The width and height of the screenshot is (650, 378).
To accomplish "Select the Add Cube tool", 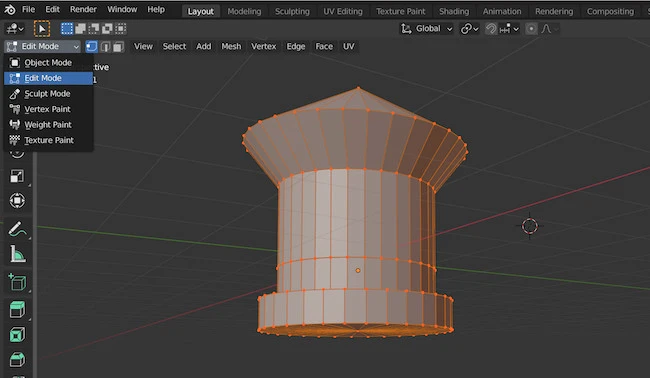I will [x=17, y=283].
